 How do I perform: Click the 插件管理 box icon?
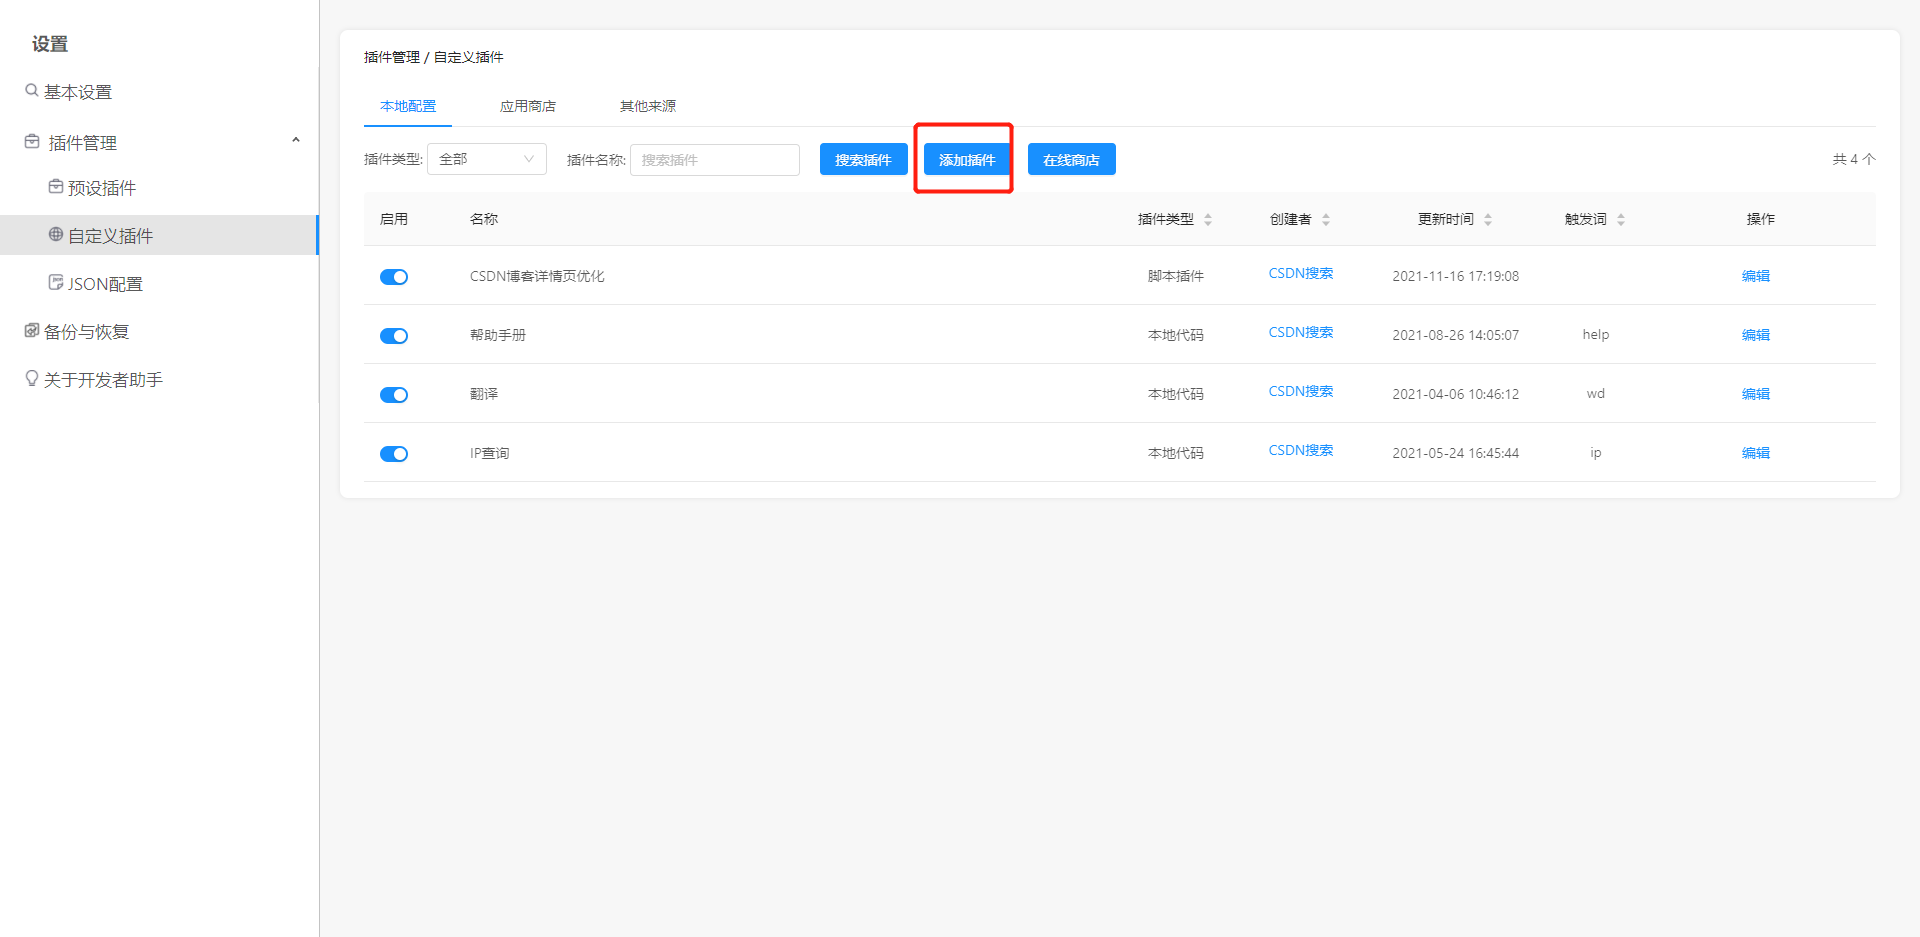click(x=32, y=142)
